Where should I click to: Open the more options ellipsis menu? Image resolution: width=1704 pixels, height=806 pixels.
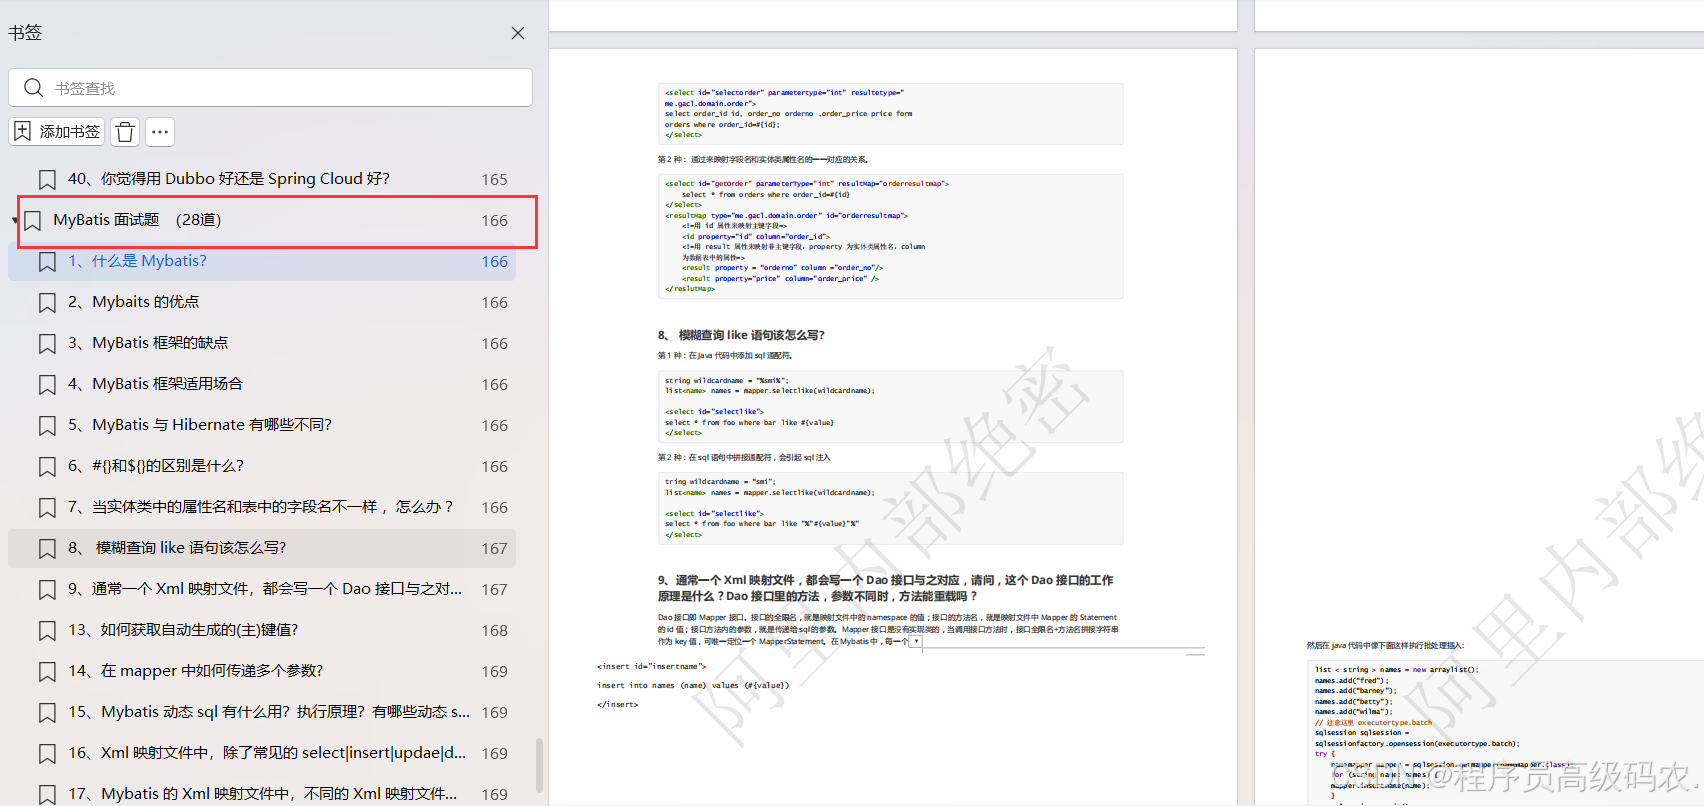pos(160,132)
